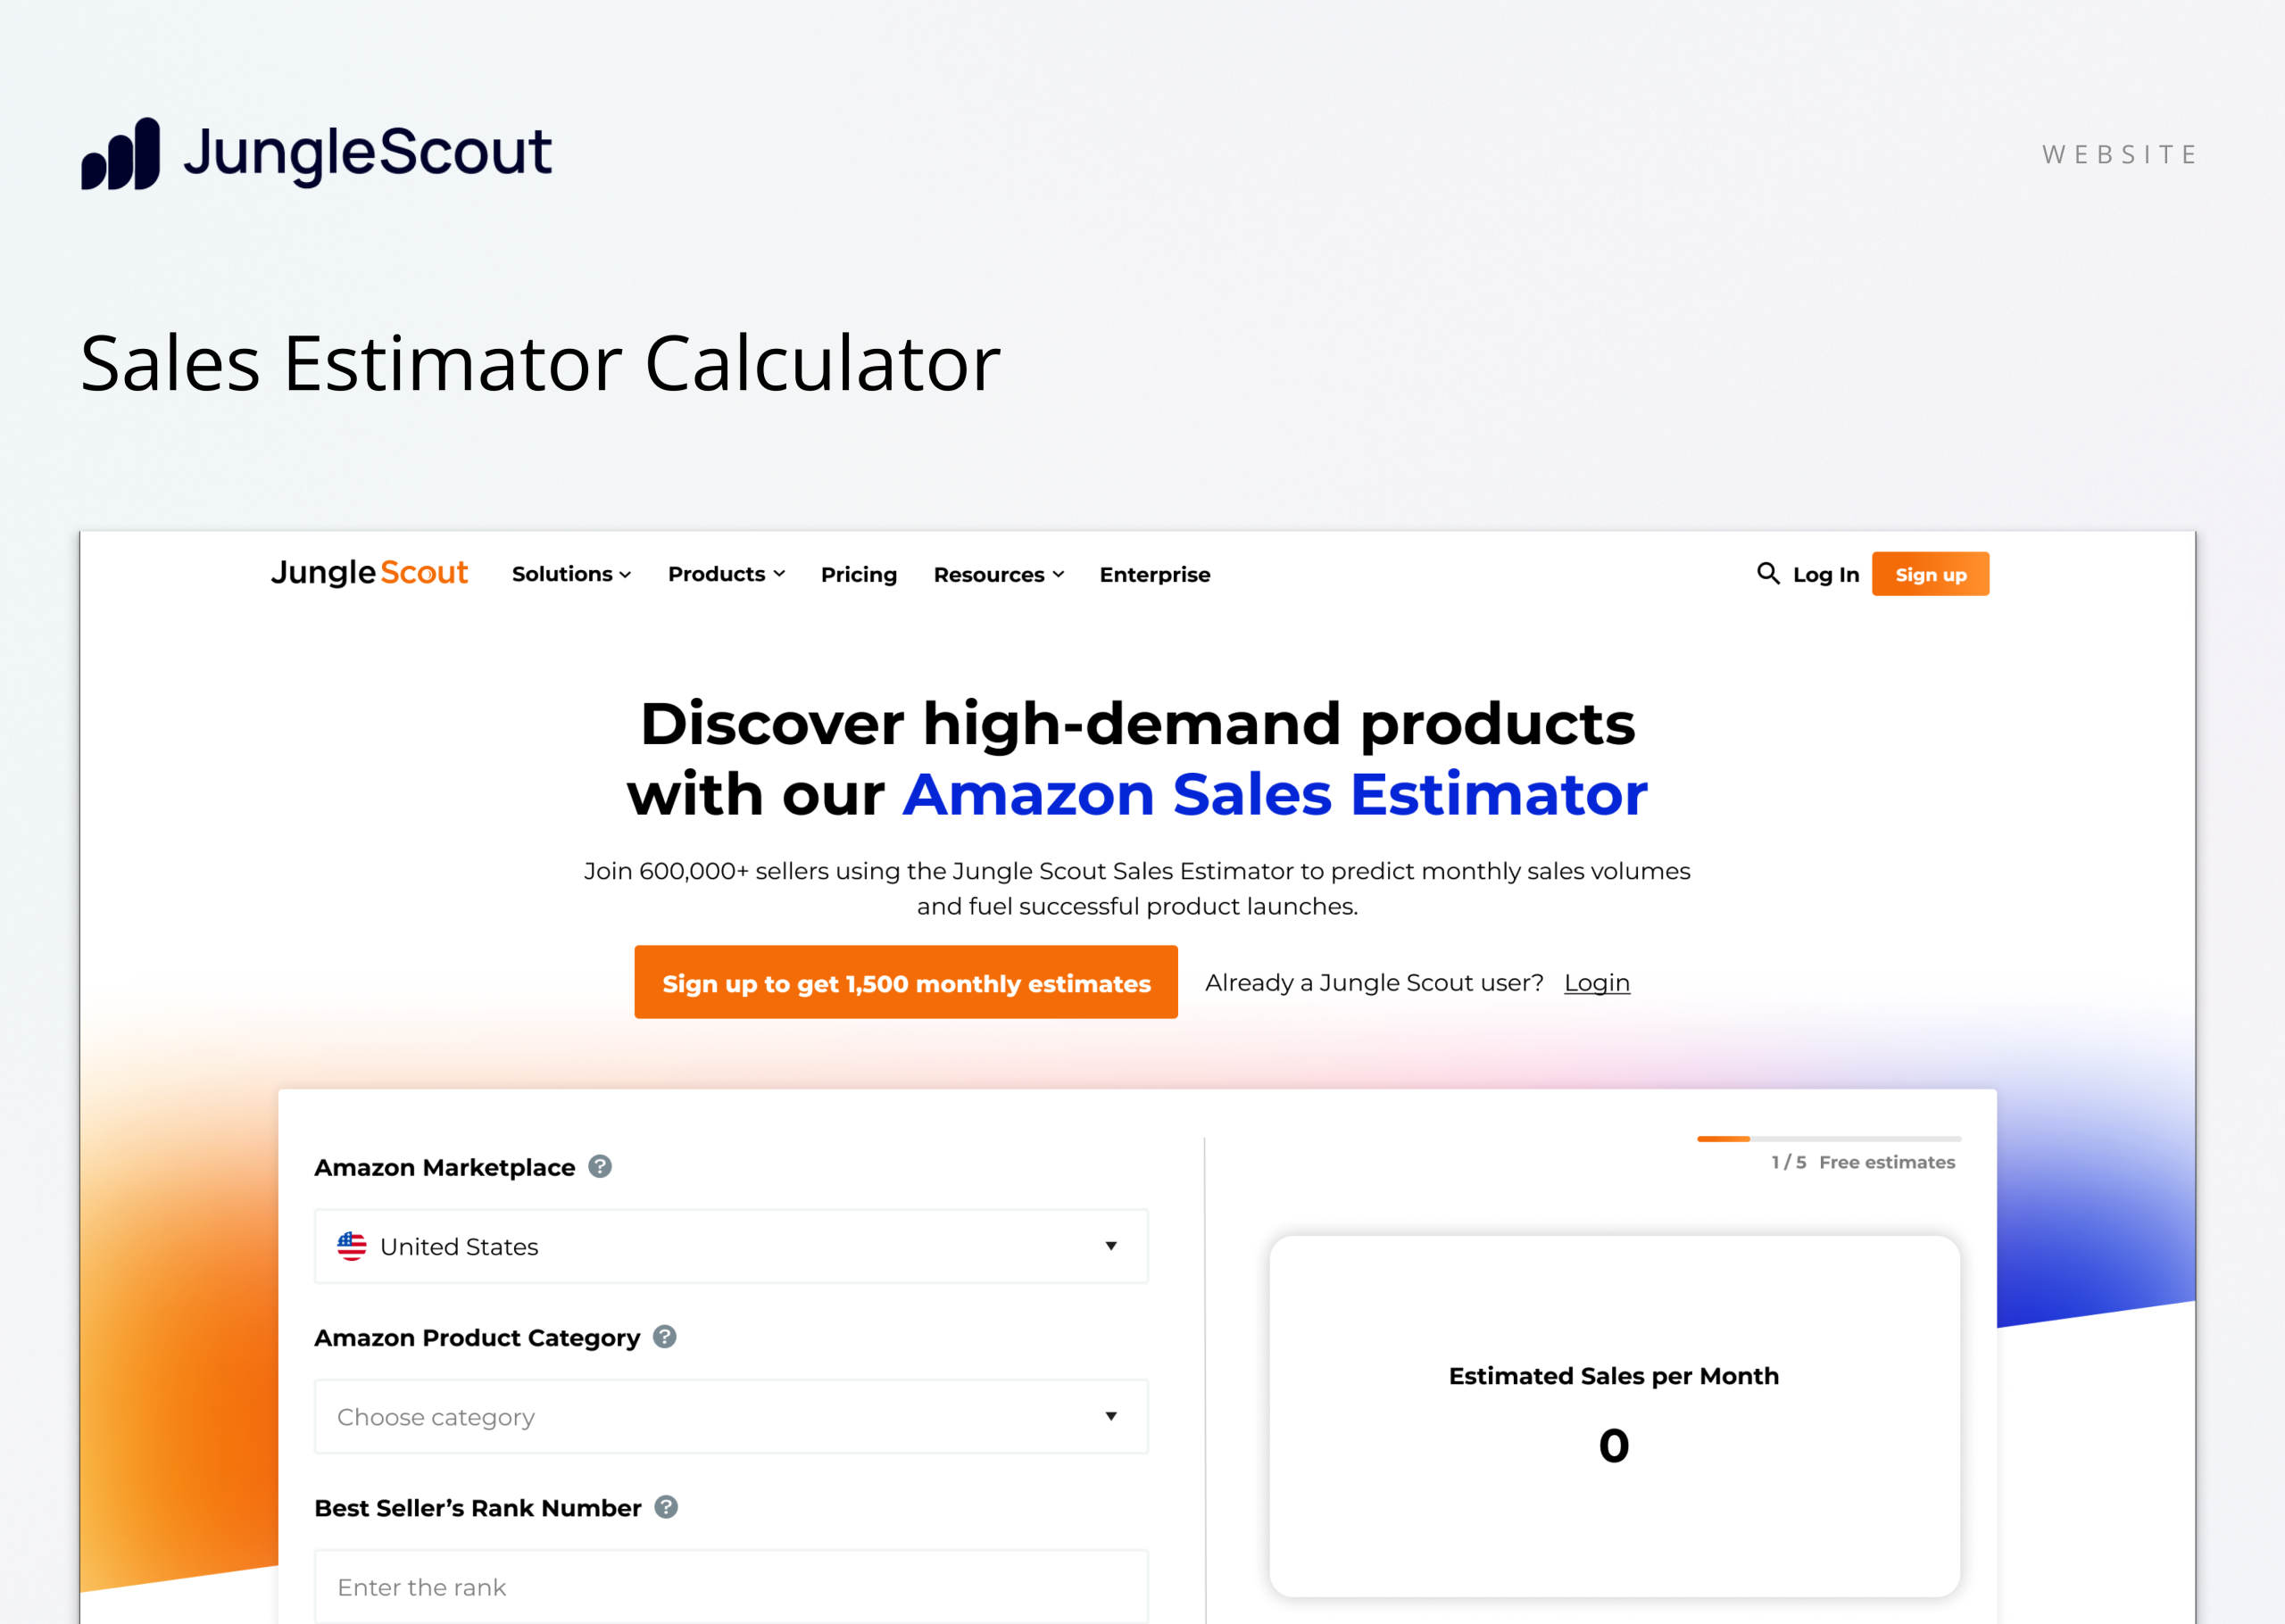Click the JungleScout bar-chart logo at top
The width and height of the screenshot is (2285, 1624).
coord(121,154)
